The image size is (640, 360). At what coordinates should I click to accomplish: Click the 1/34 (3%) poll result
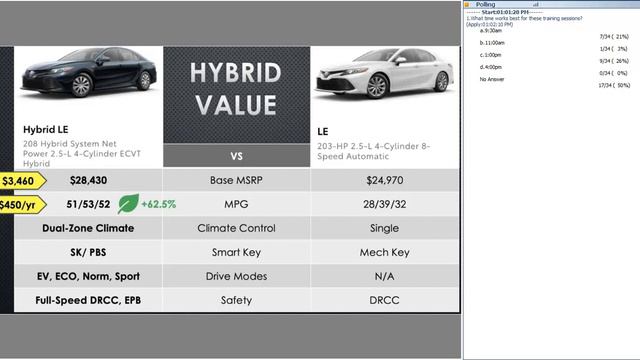[613, 49]
